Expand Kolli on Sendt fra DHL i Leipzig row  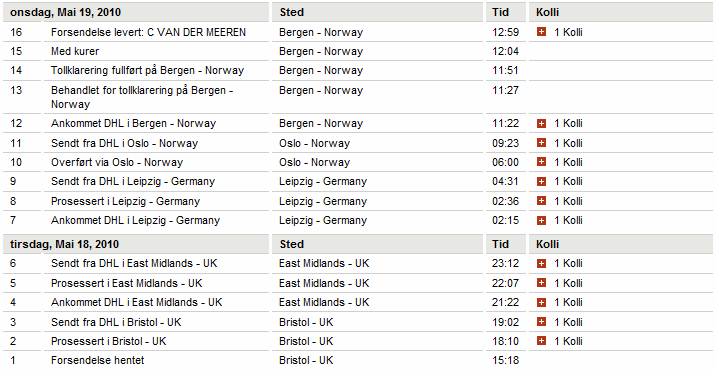[x=542, y=181]
